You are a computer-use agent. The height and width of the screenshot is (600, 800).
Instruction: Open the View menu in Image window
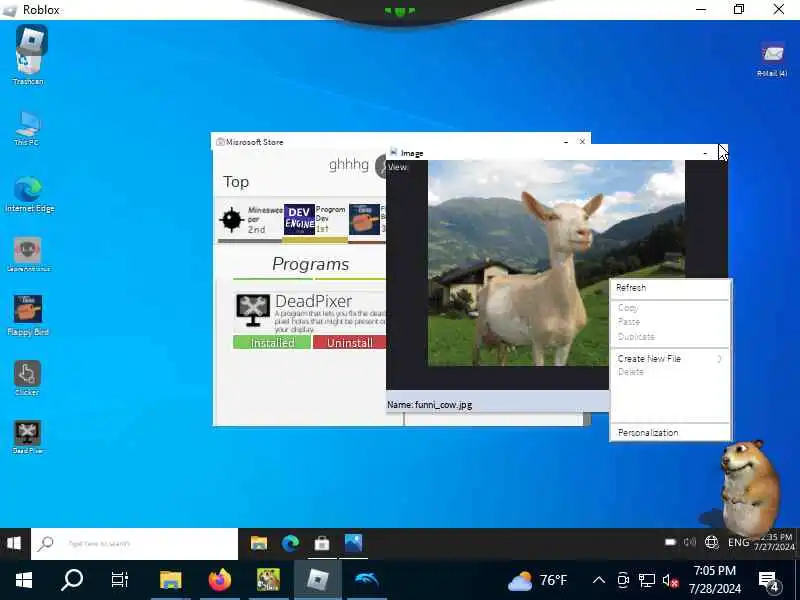[x=397, y=167]
